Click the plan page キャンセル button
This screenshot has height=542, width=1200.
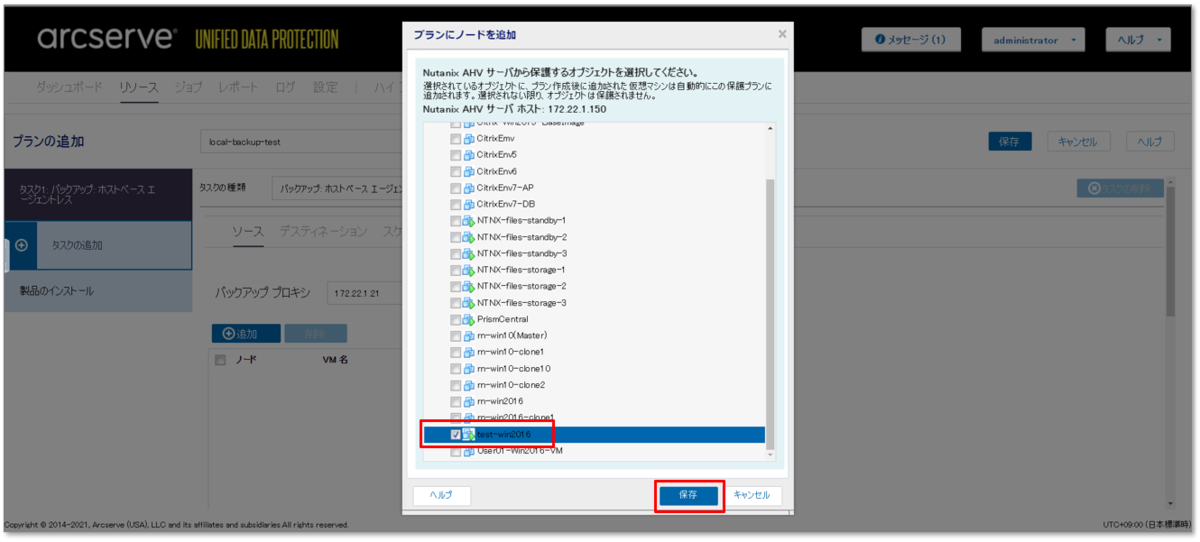(1078, 142)
